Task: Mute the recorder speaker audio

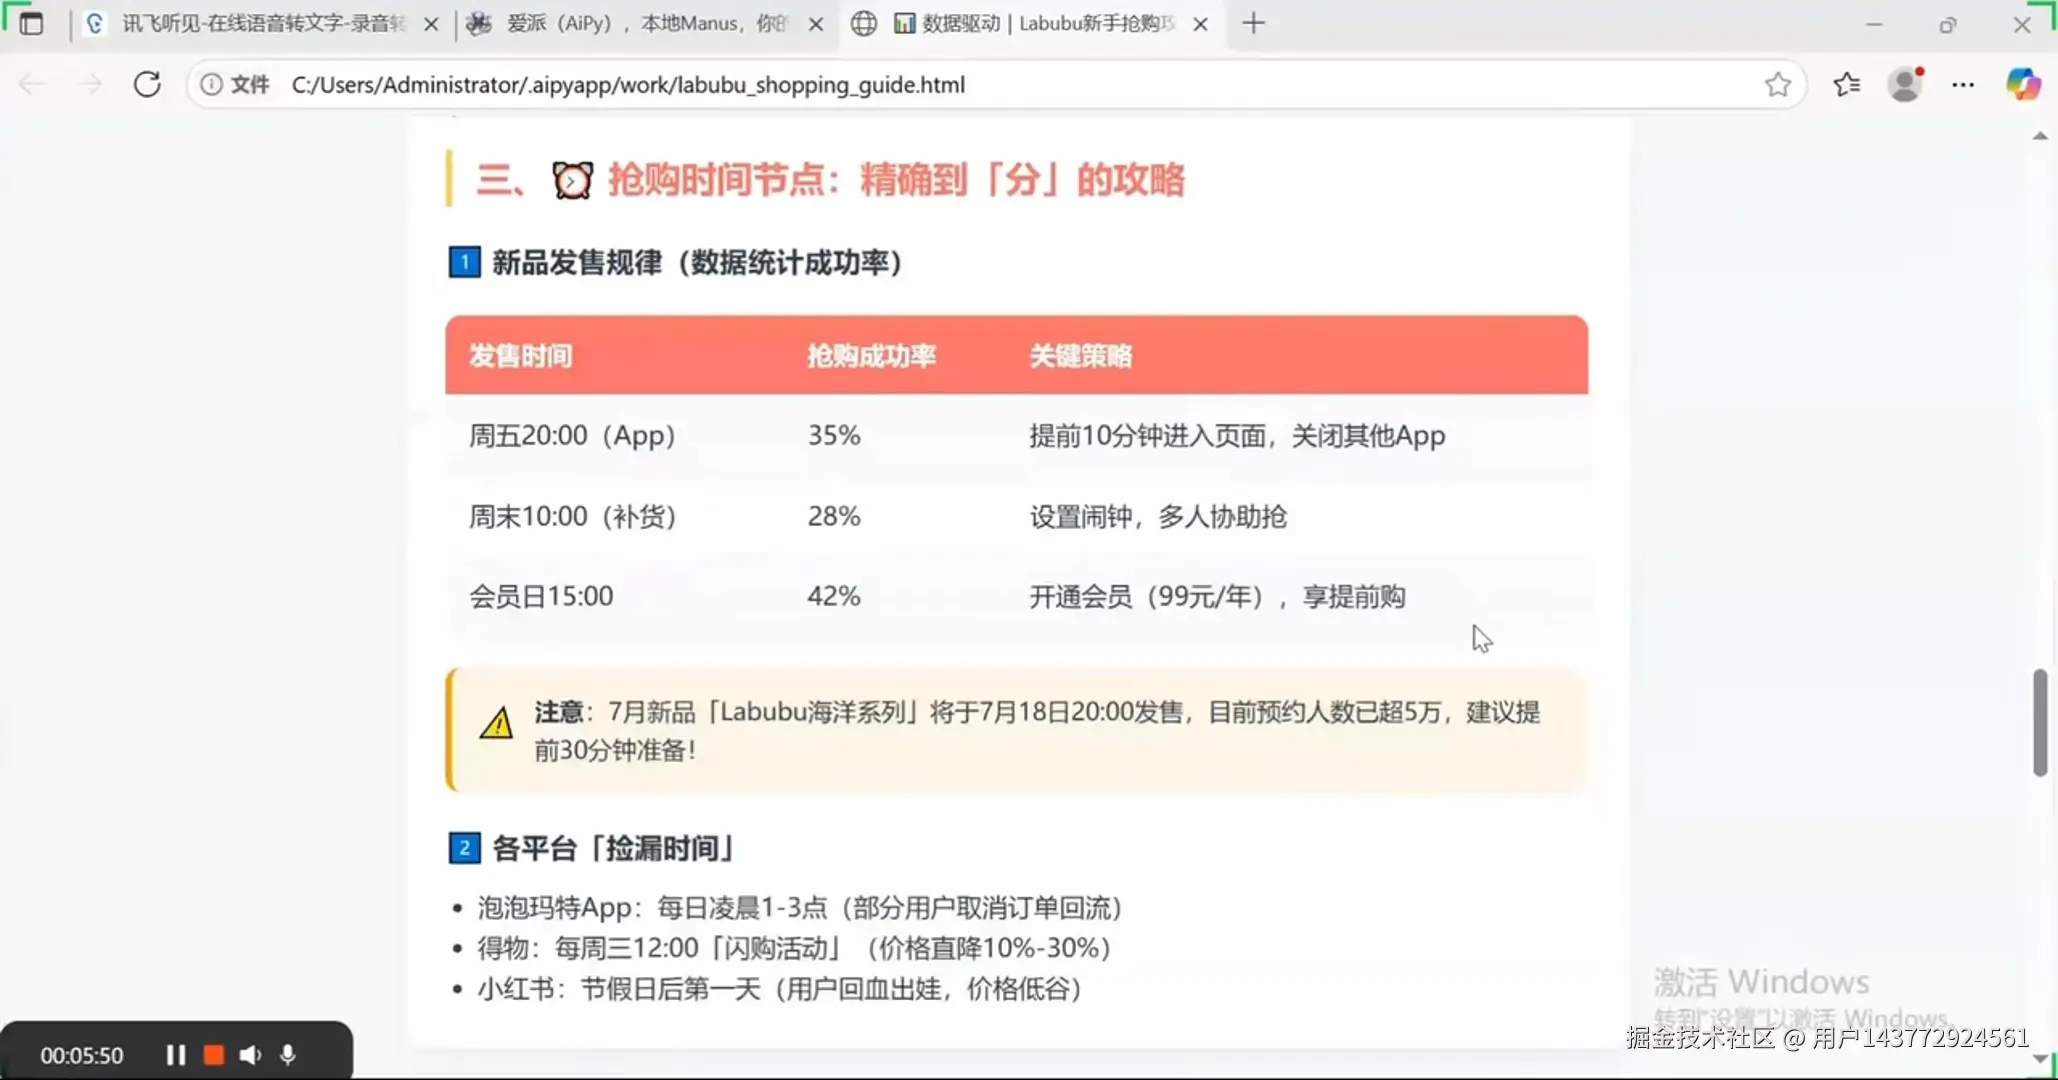Action: 250,1055
